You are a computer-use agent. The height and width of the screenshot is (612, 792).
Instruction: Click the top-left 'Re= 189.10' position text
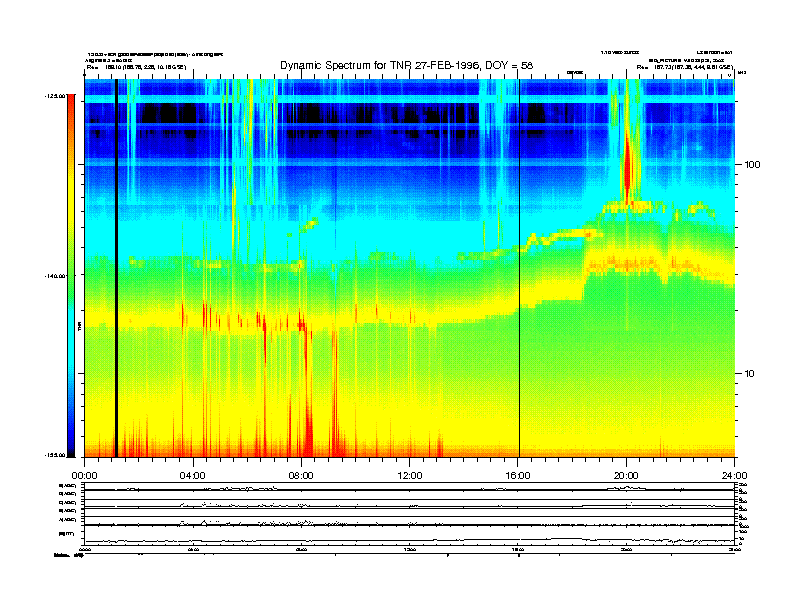coord(136,67)
